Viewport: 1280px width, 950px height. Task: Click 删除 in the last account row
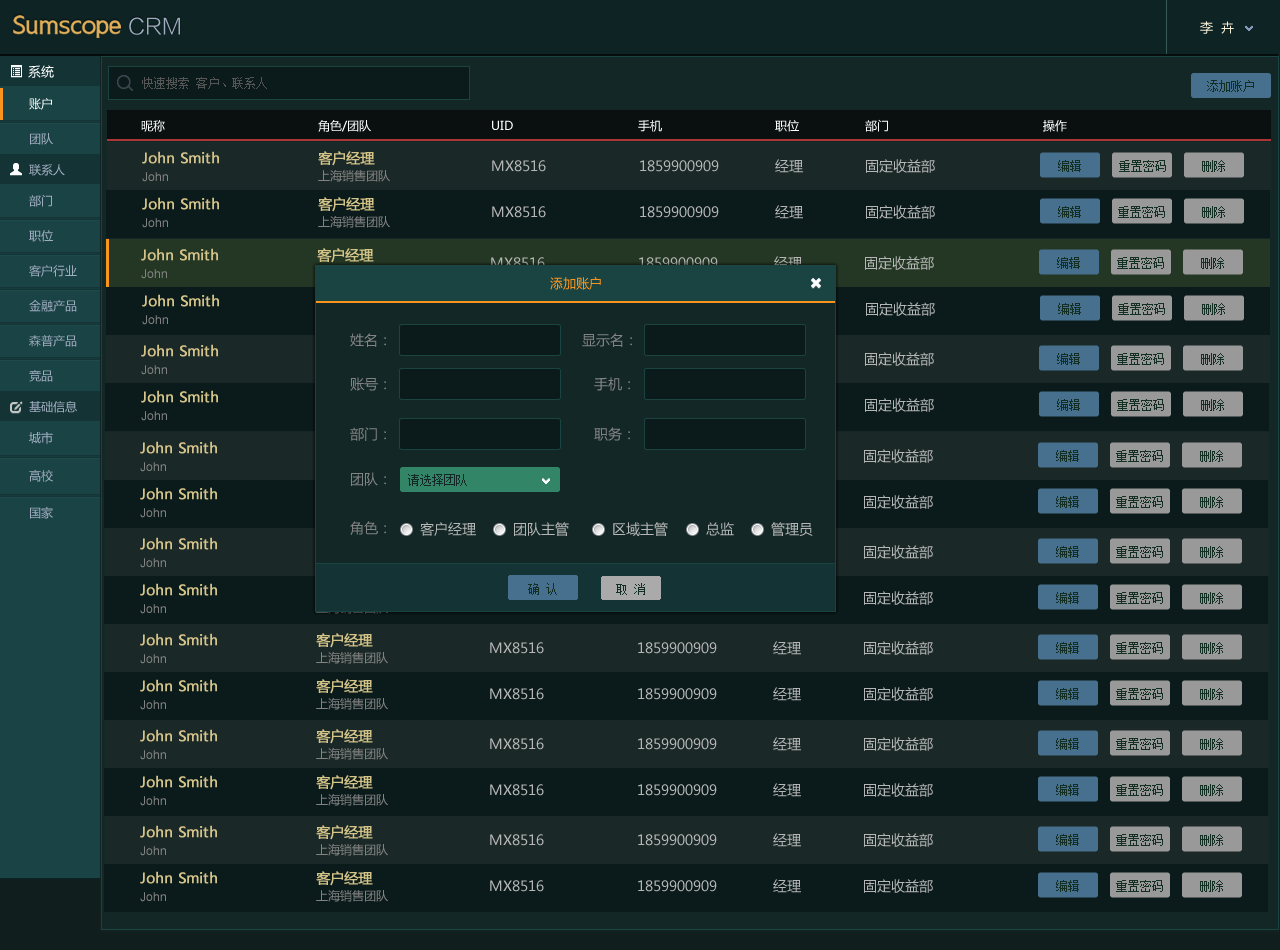pos(1212,885)
